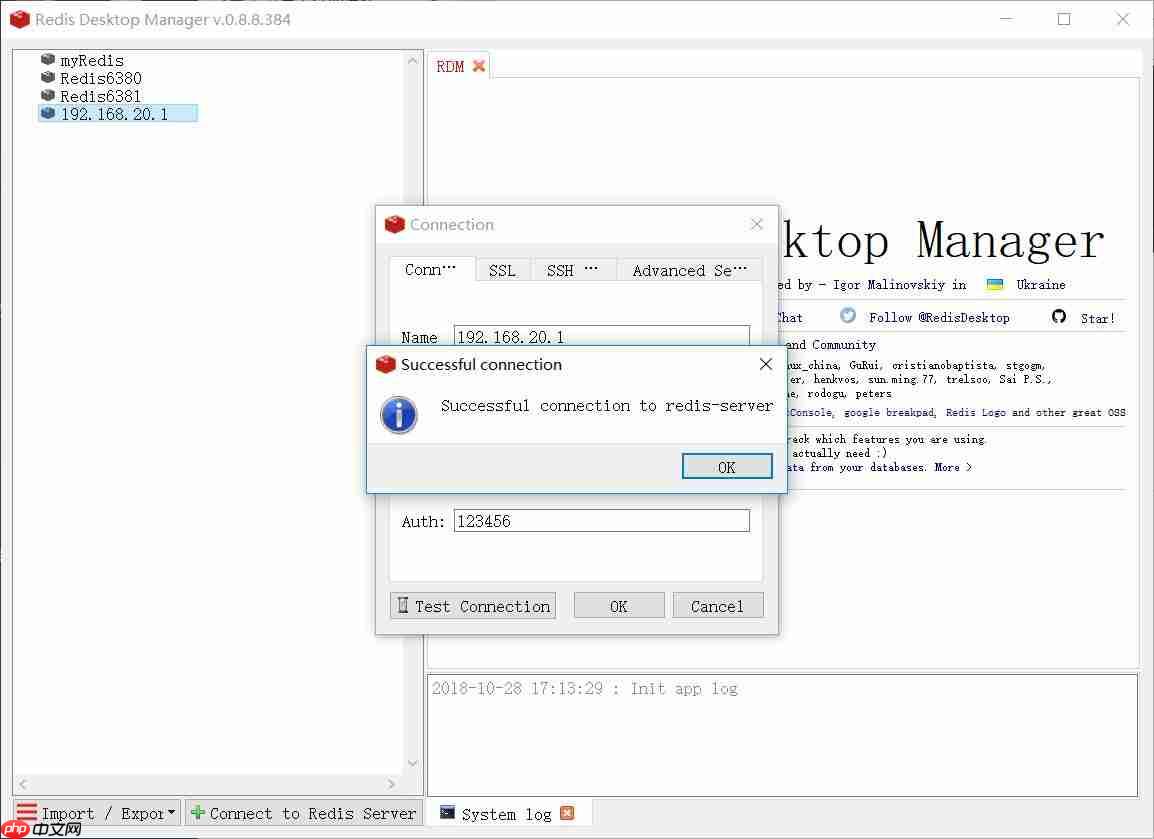
Task: Click OK in the Successful connection message
Action: pos(727,467)
